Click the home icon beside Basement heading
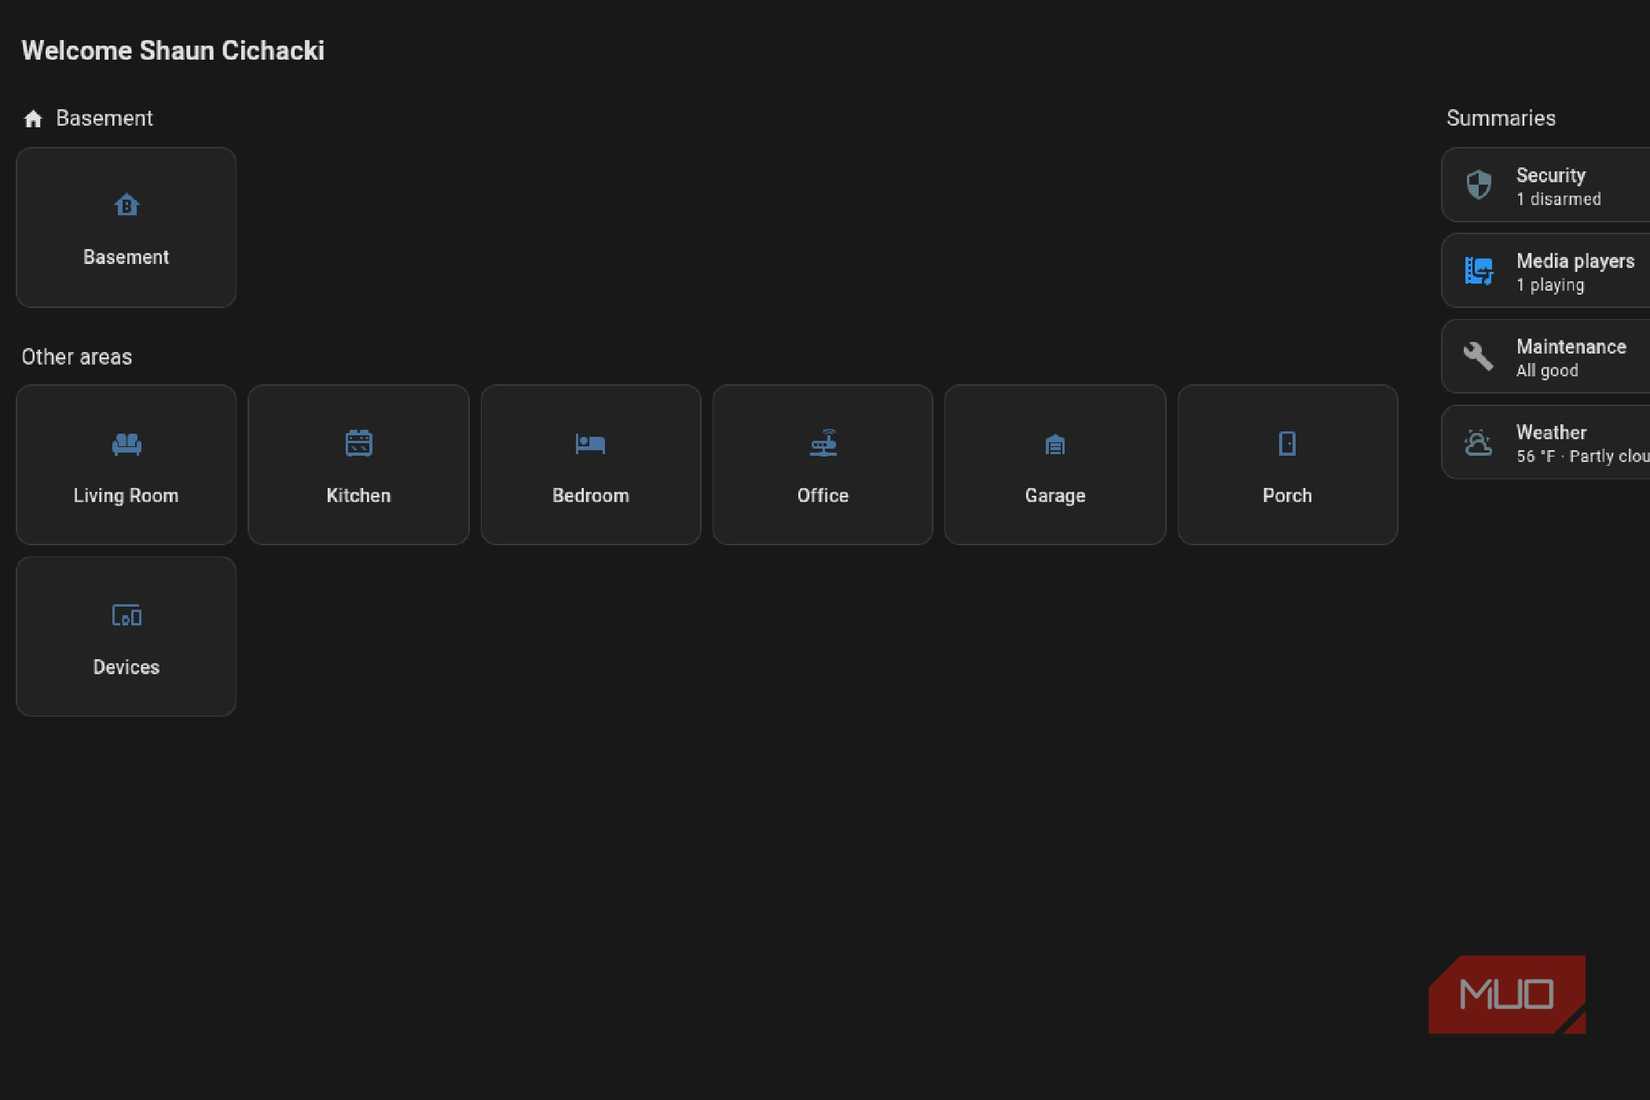The height and width of the screenshot is (1100, 1650). click(x=33, y=119)
